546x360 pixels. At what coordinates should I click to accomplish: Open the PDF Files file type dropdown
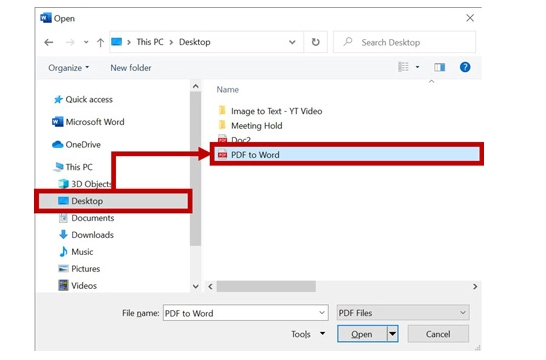click(403, 313)
